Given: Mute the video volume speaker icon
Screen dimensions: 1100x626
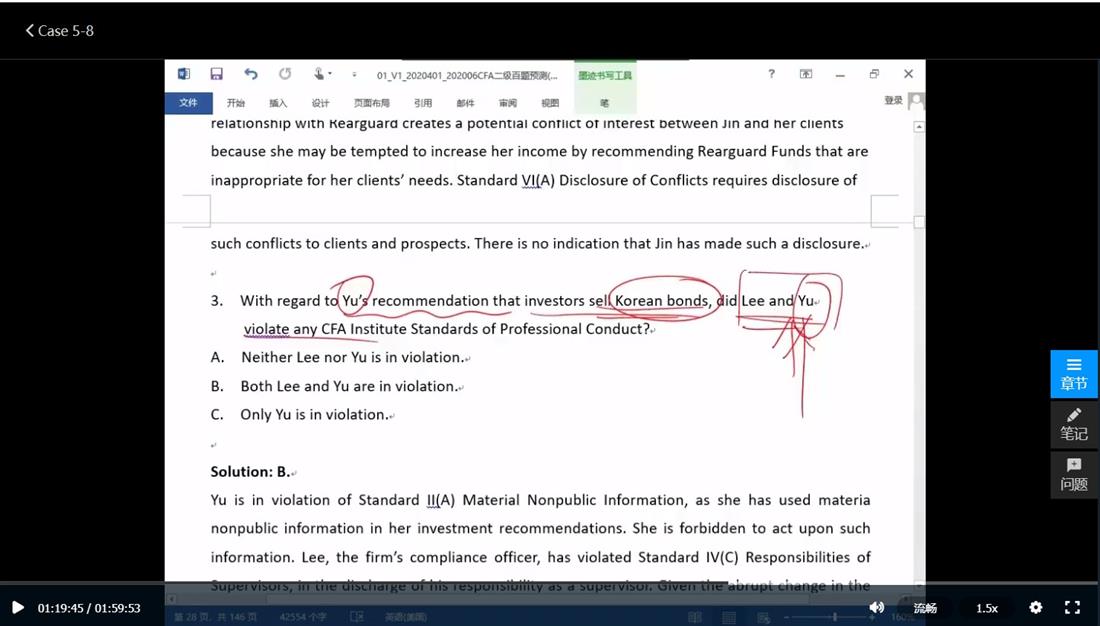Looking at the screenshot, I should (x=876, y=608).
